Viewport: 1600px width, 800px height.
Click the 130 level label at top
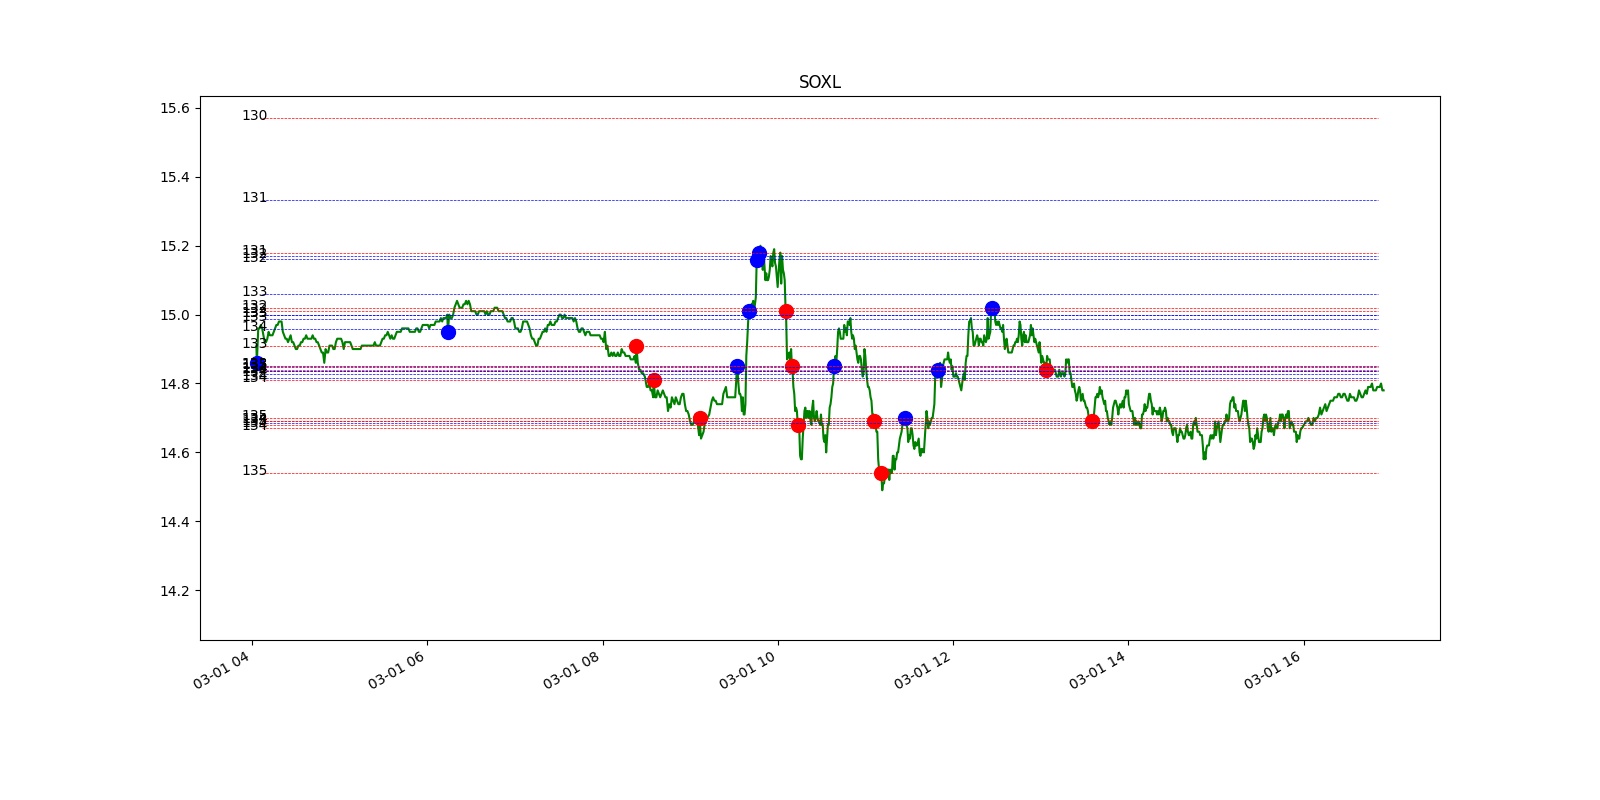click(x=254, y=116)
